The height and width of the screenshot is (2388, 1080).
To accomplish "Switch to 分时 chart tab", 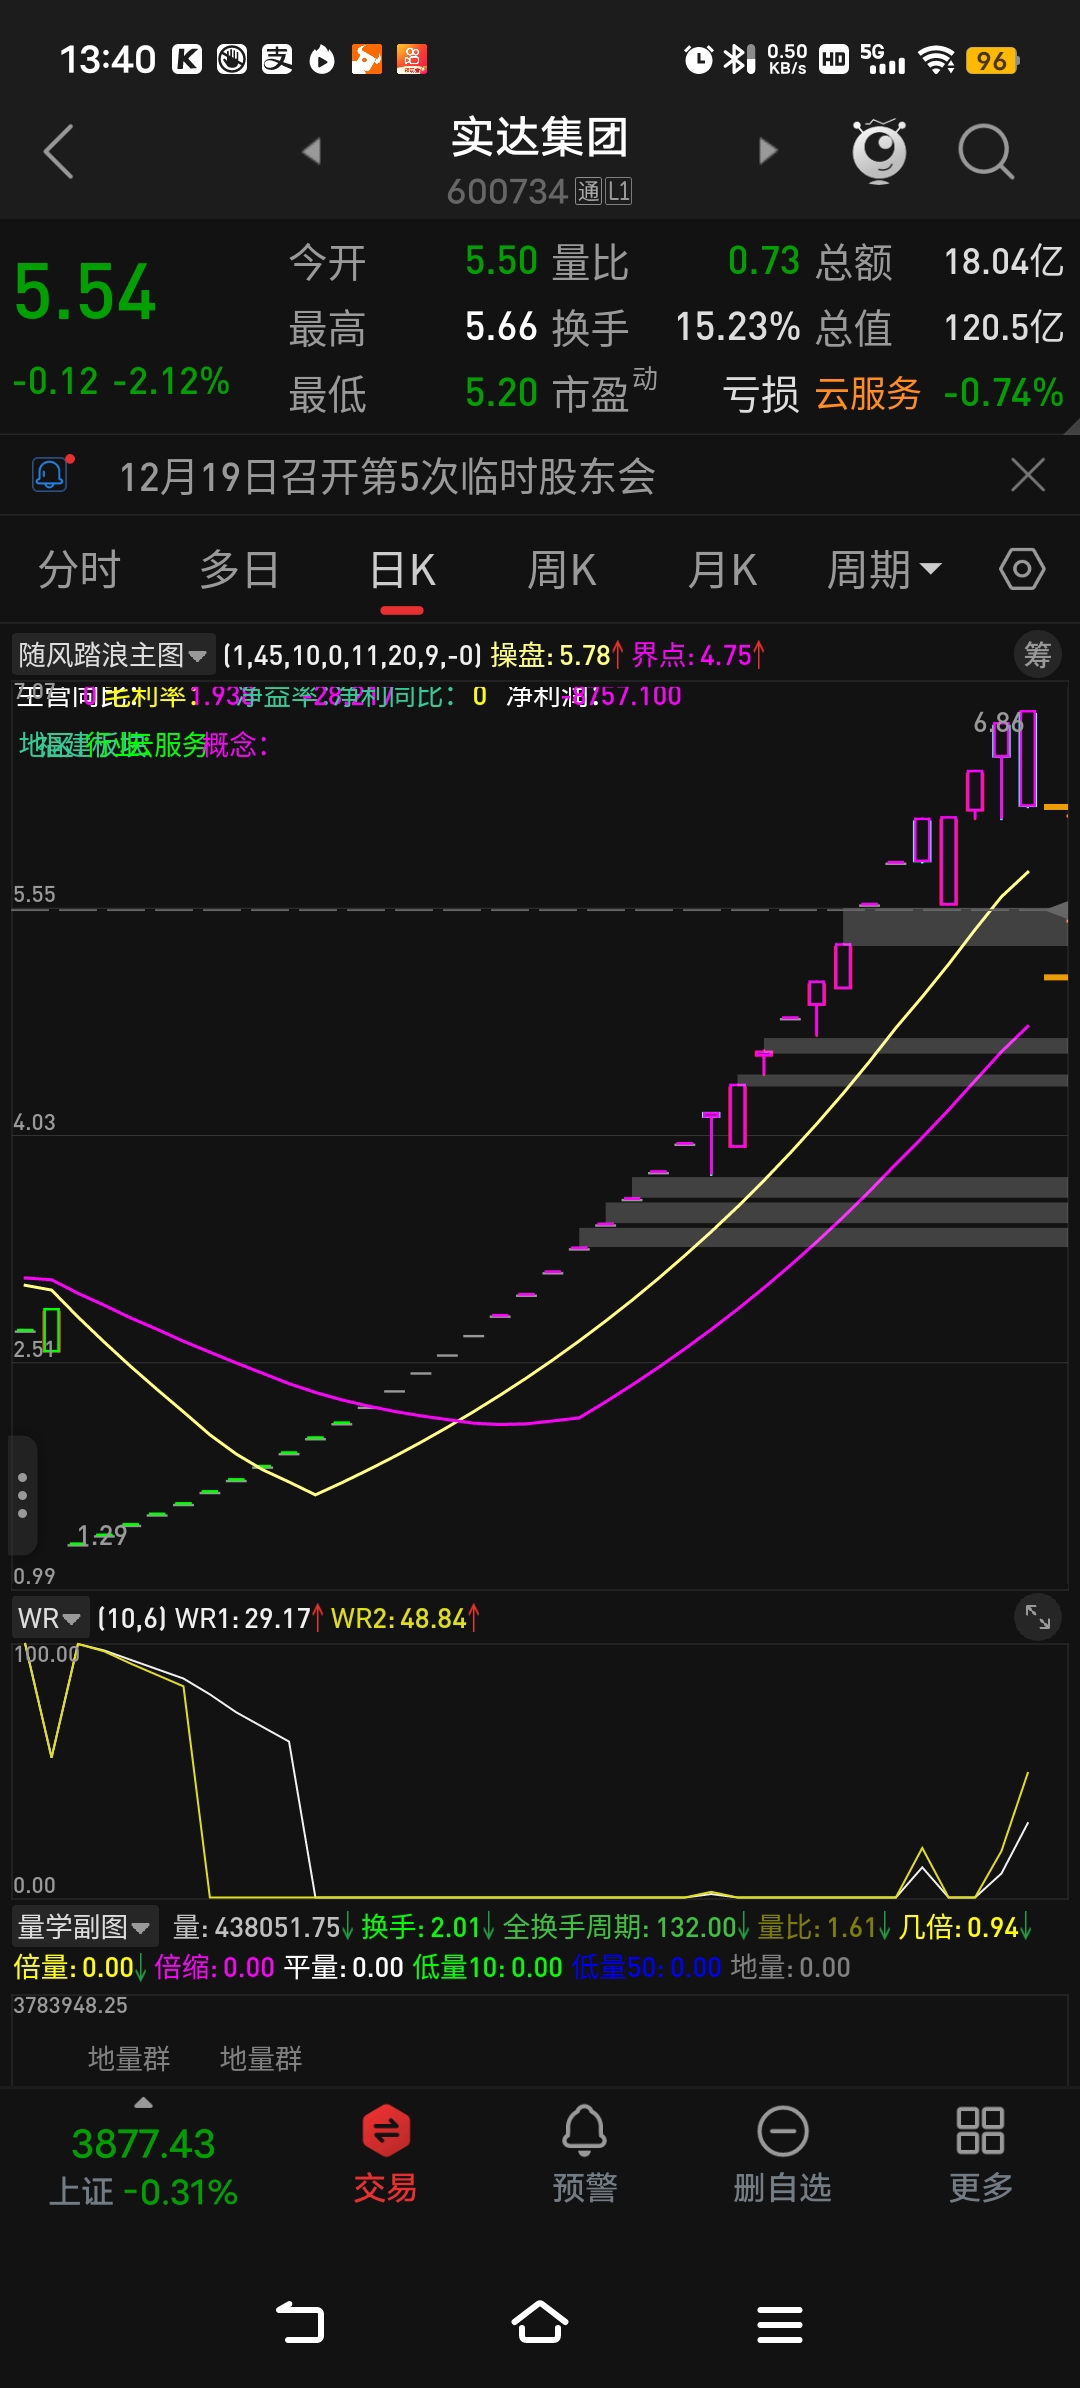I will coord(79,570).
